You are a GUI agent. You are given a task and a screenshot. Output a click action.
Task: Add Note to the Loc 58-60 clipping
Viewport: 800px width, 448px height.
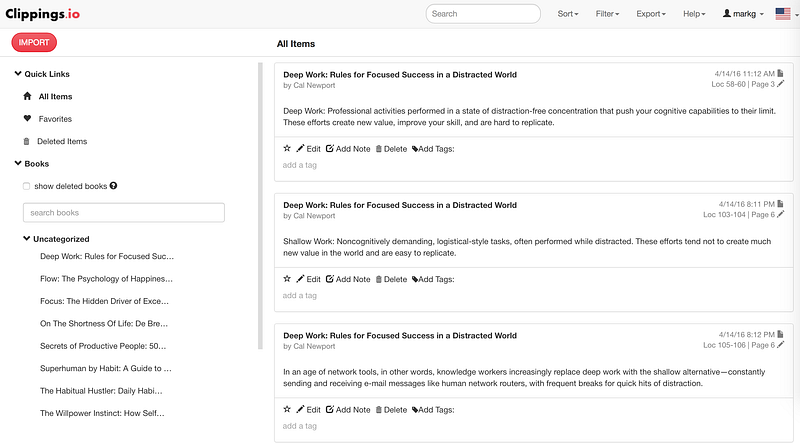348,149
